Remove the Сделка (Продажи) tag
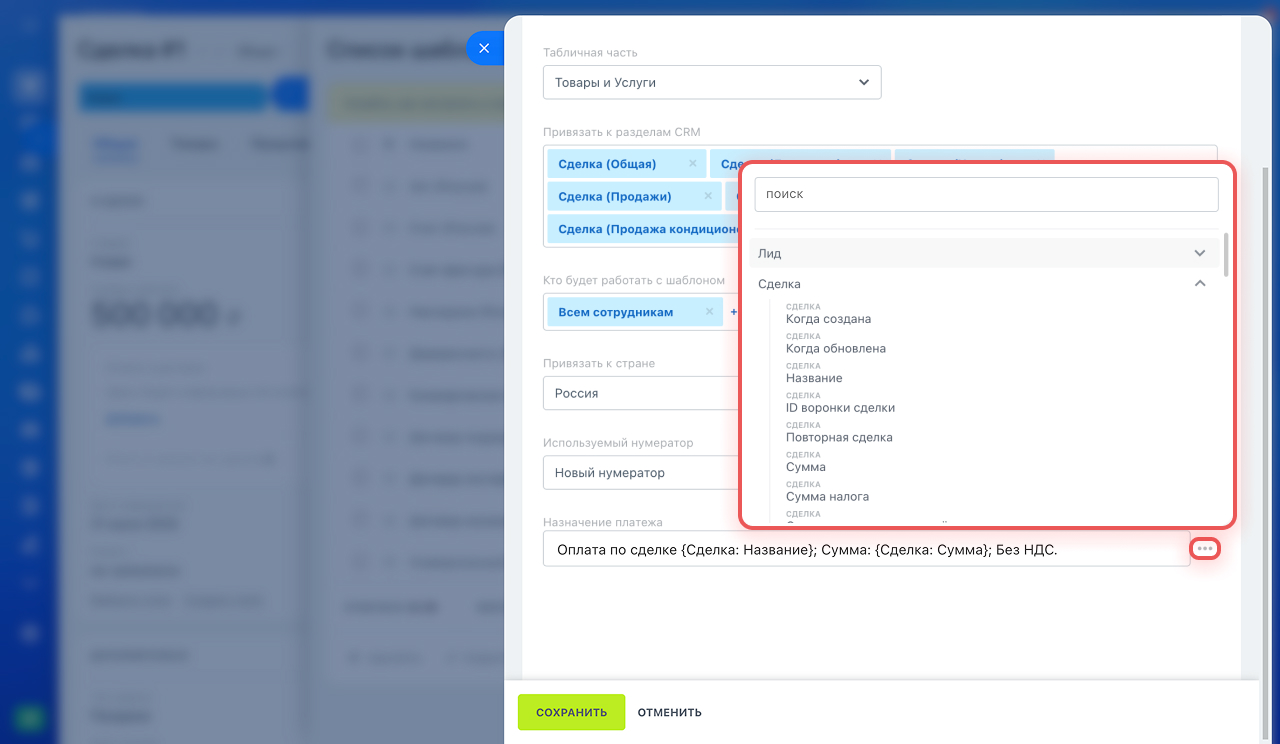This screenshot has width=1280, height=744. coord(708,197)
